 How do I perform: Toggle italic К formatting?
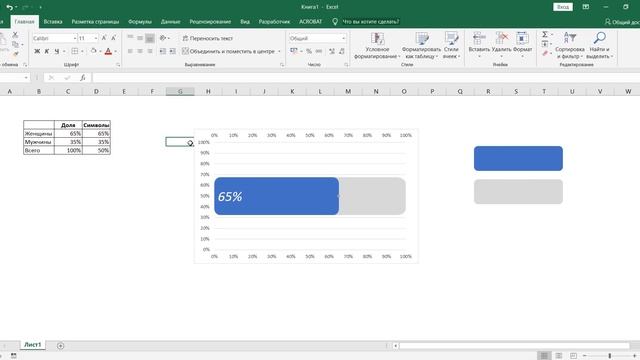[47, 51]
